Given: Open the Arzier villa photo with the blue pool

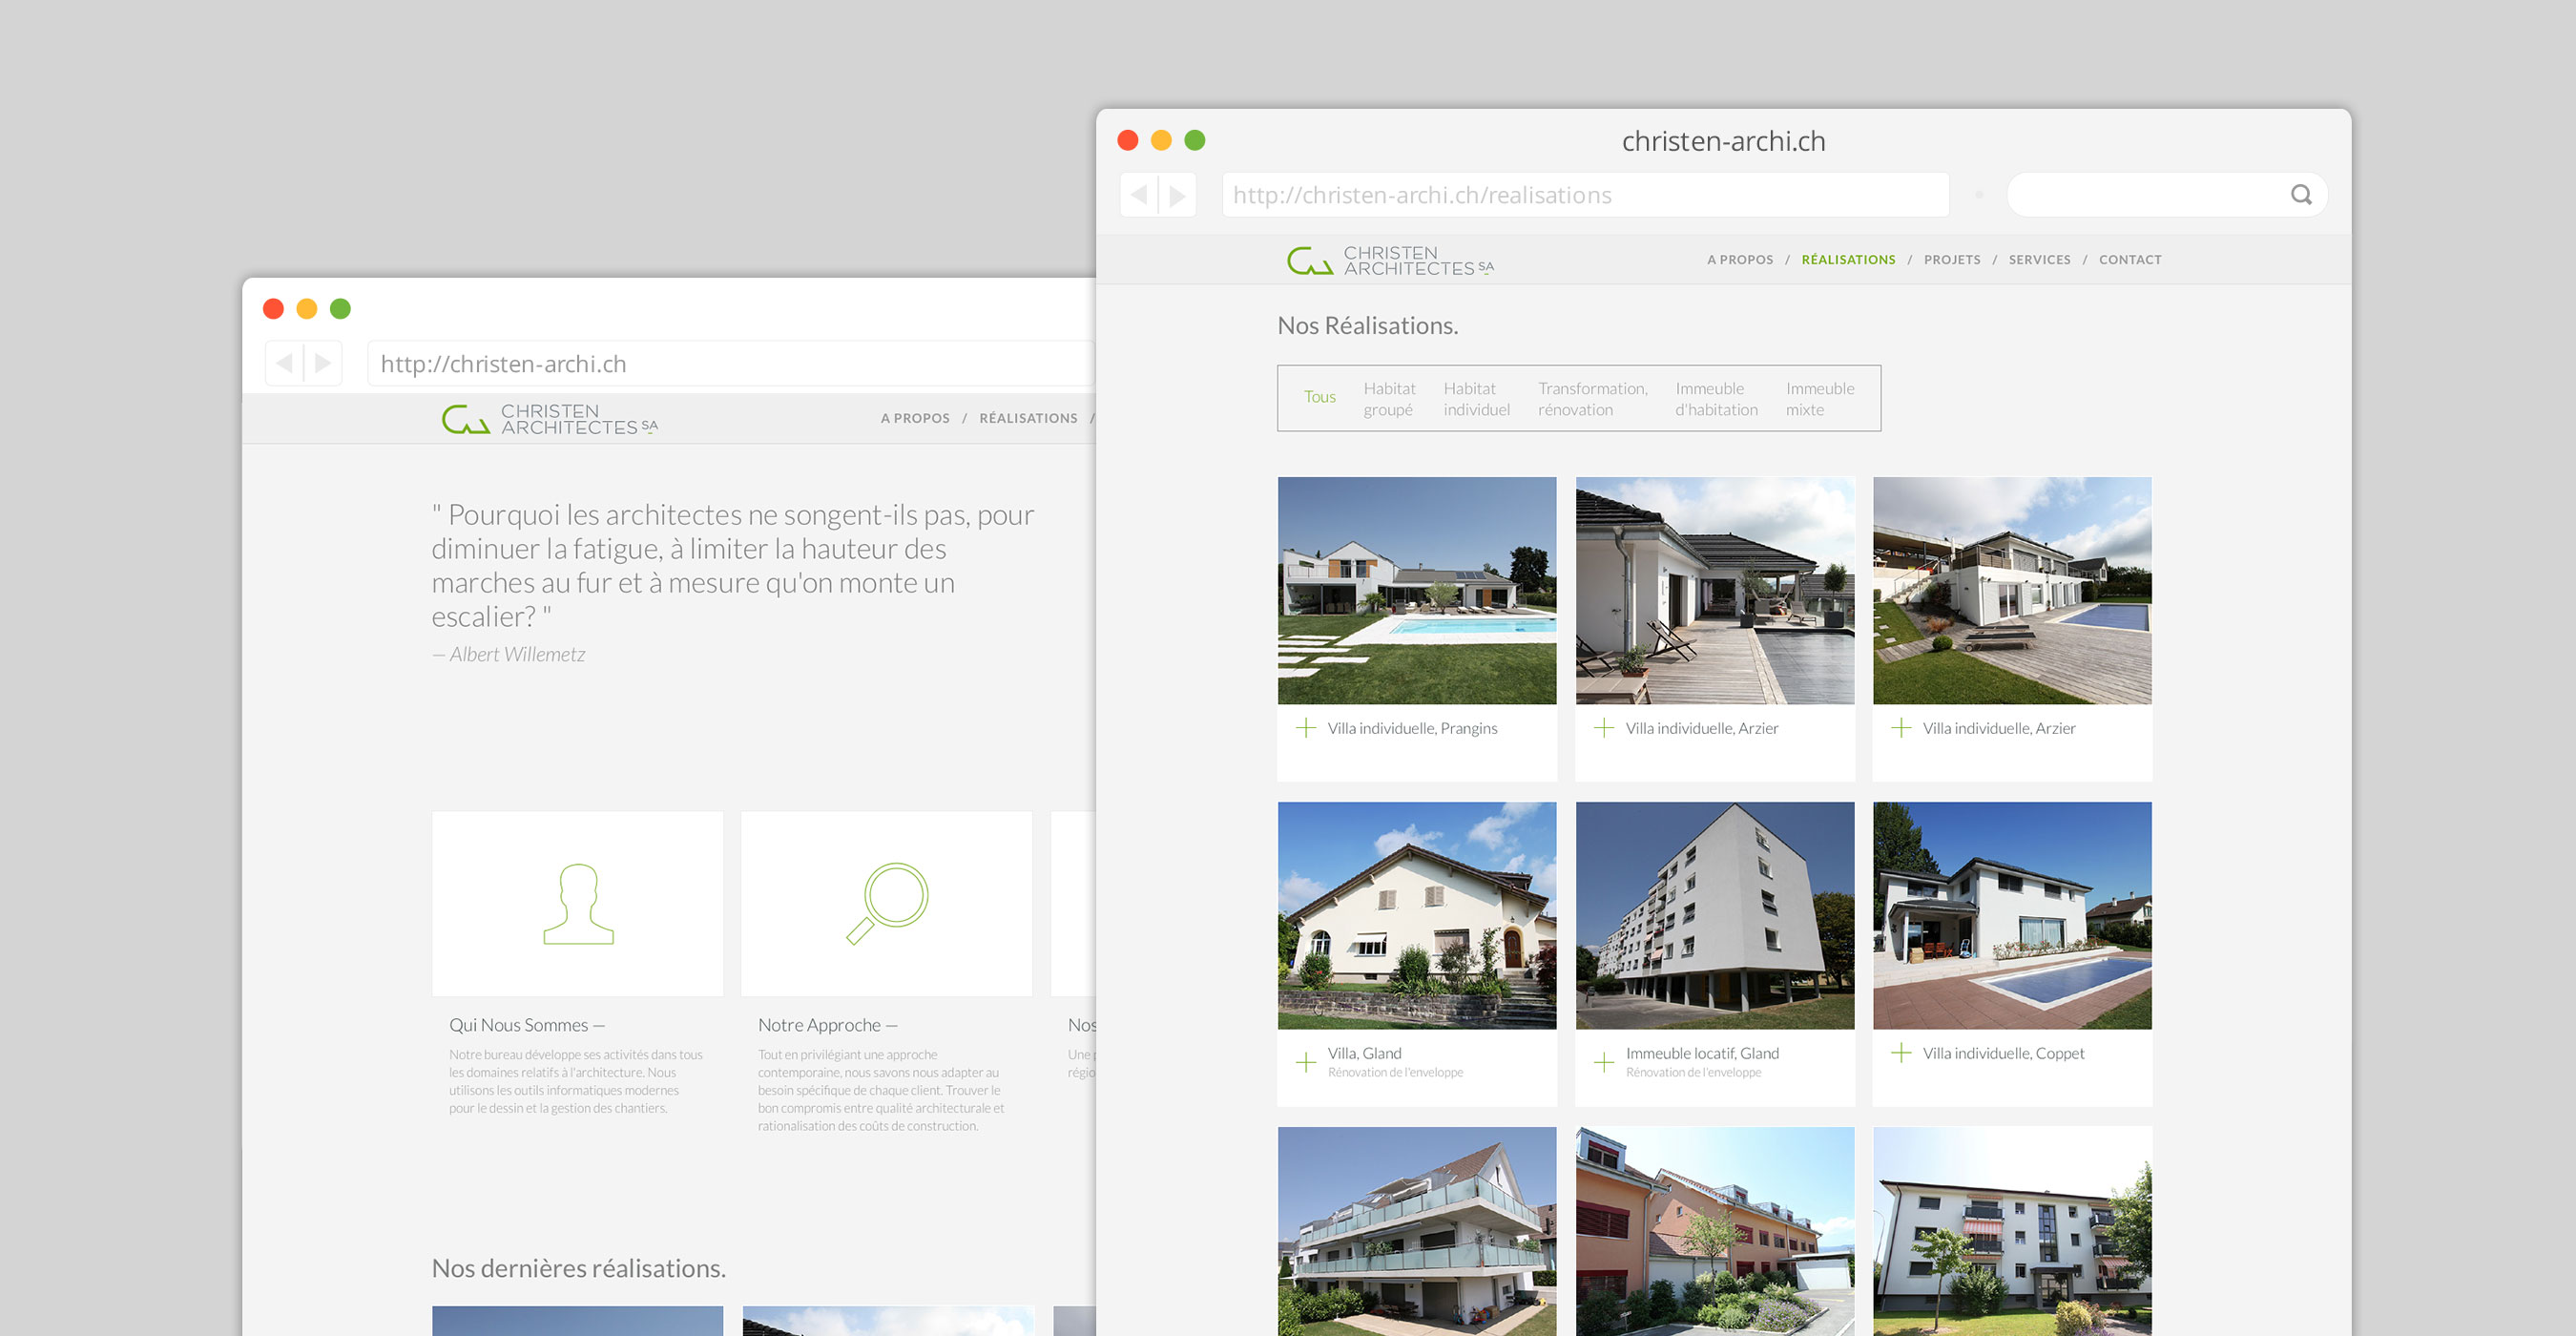Looking at the screenshot, I should pos(2012,590).
